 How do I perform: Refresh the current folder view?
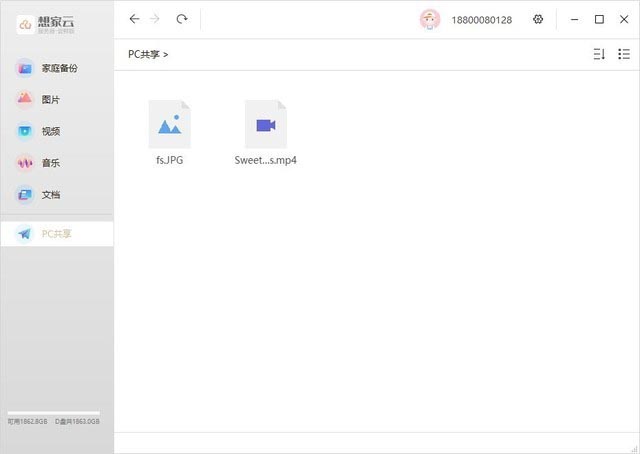[181, 19]
